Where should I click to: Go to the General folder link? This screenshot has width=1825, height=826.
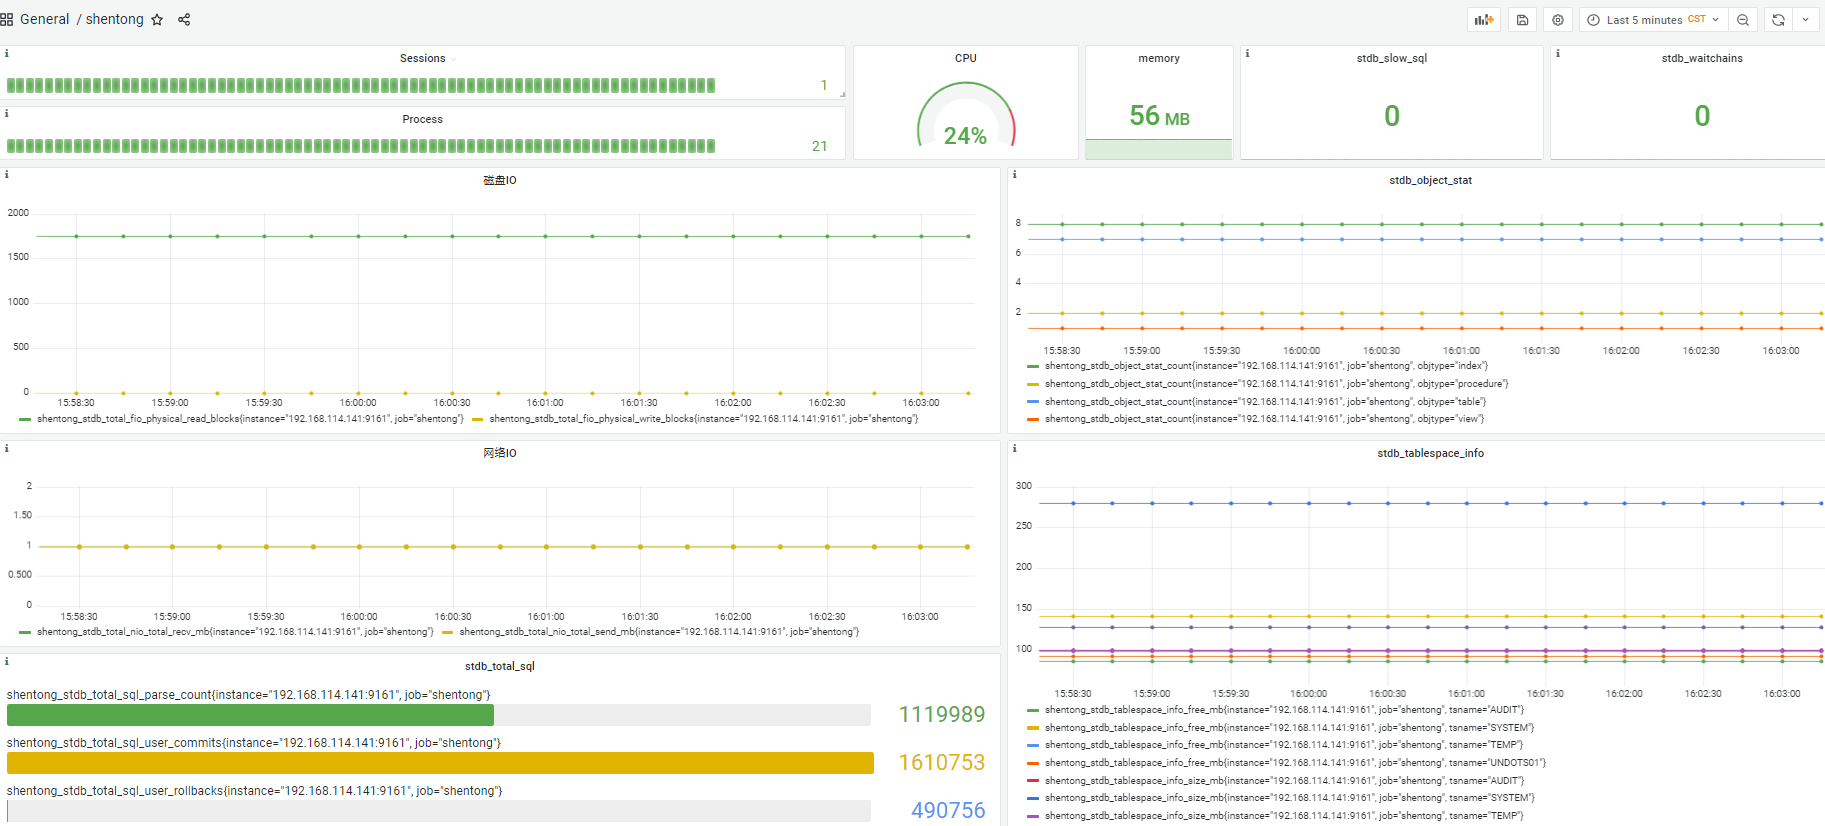point(45,20)
